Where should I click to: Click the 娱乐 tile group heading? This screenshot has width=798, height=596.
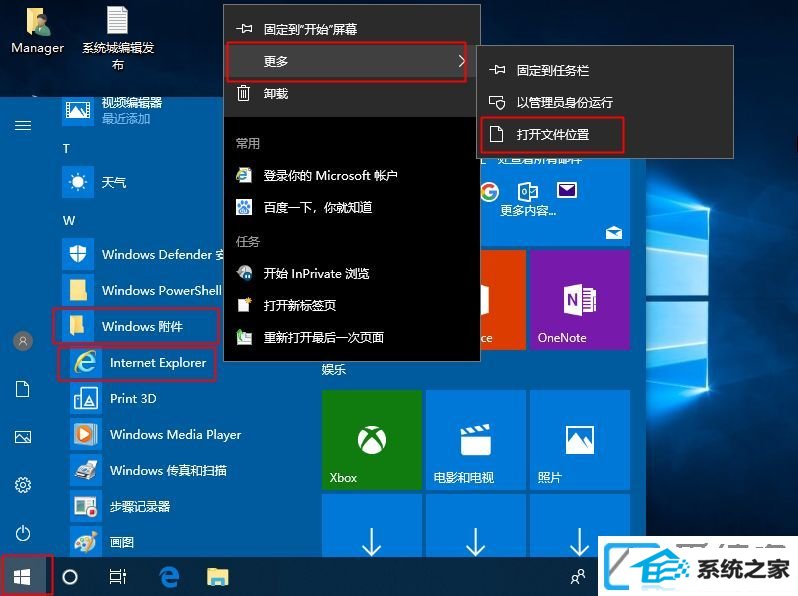point(334,370)
